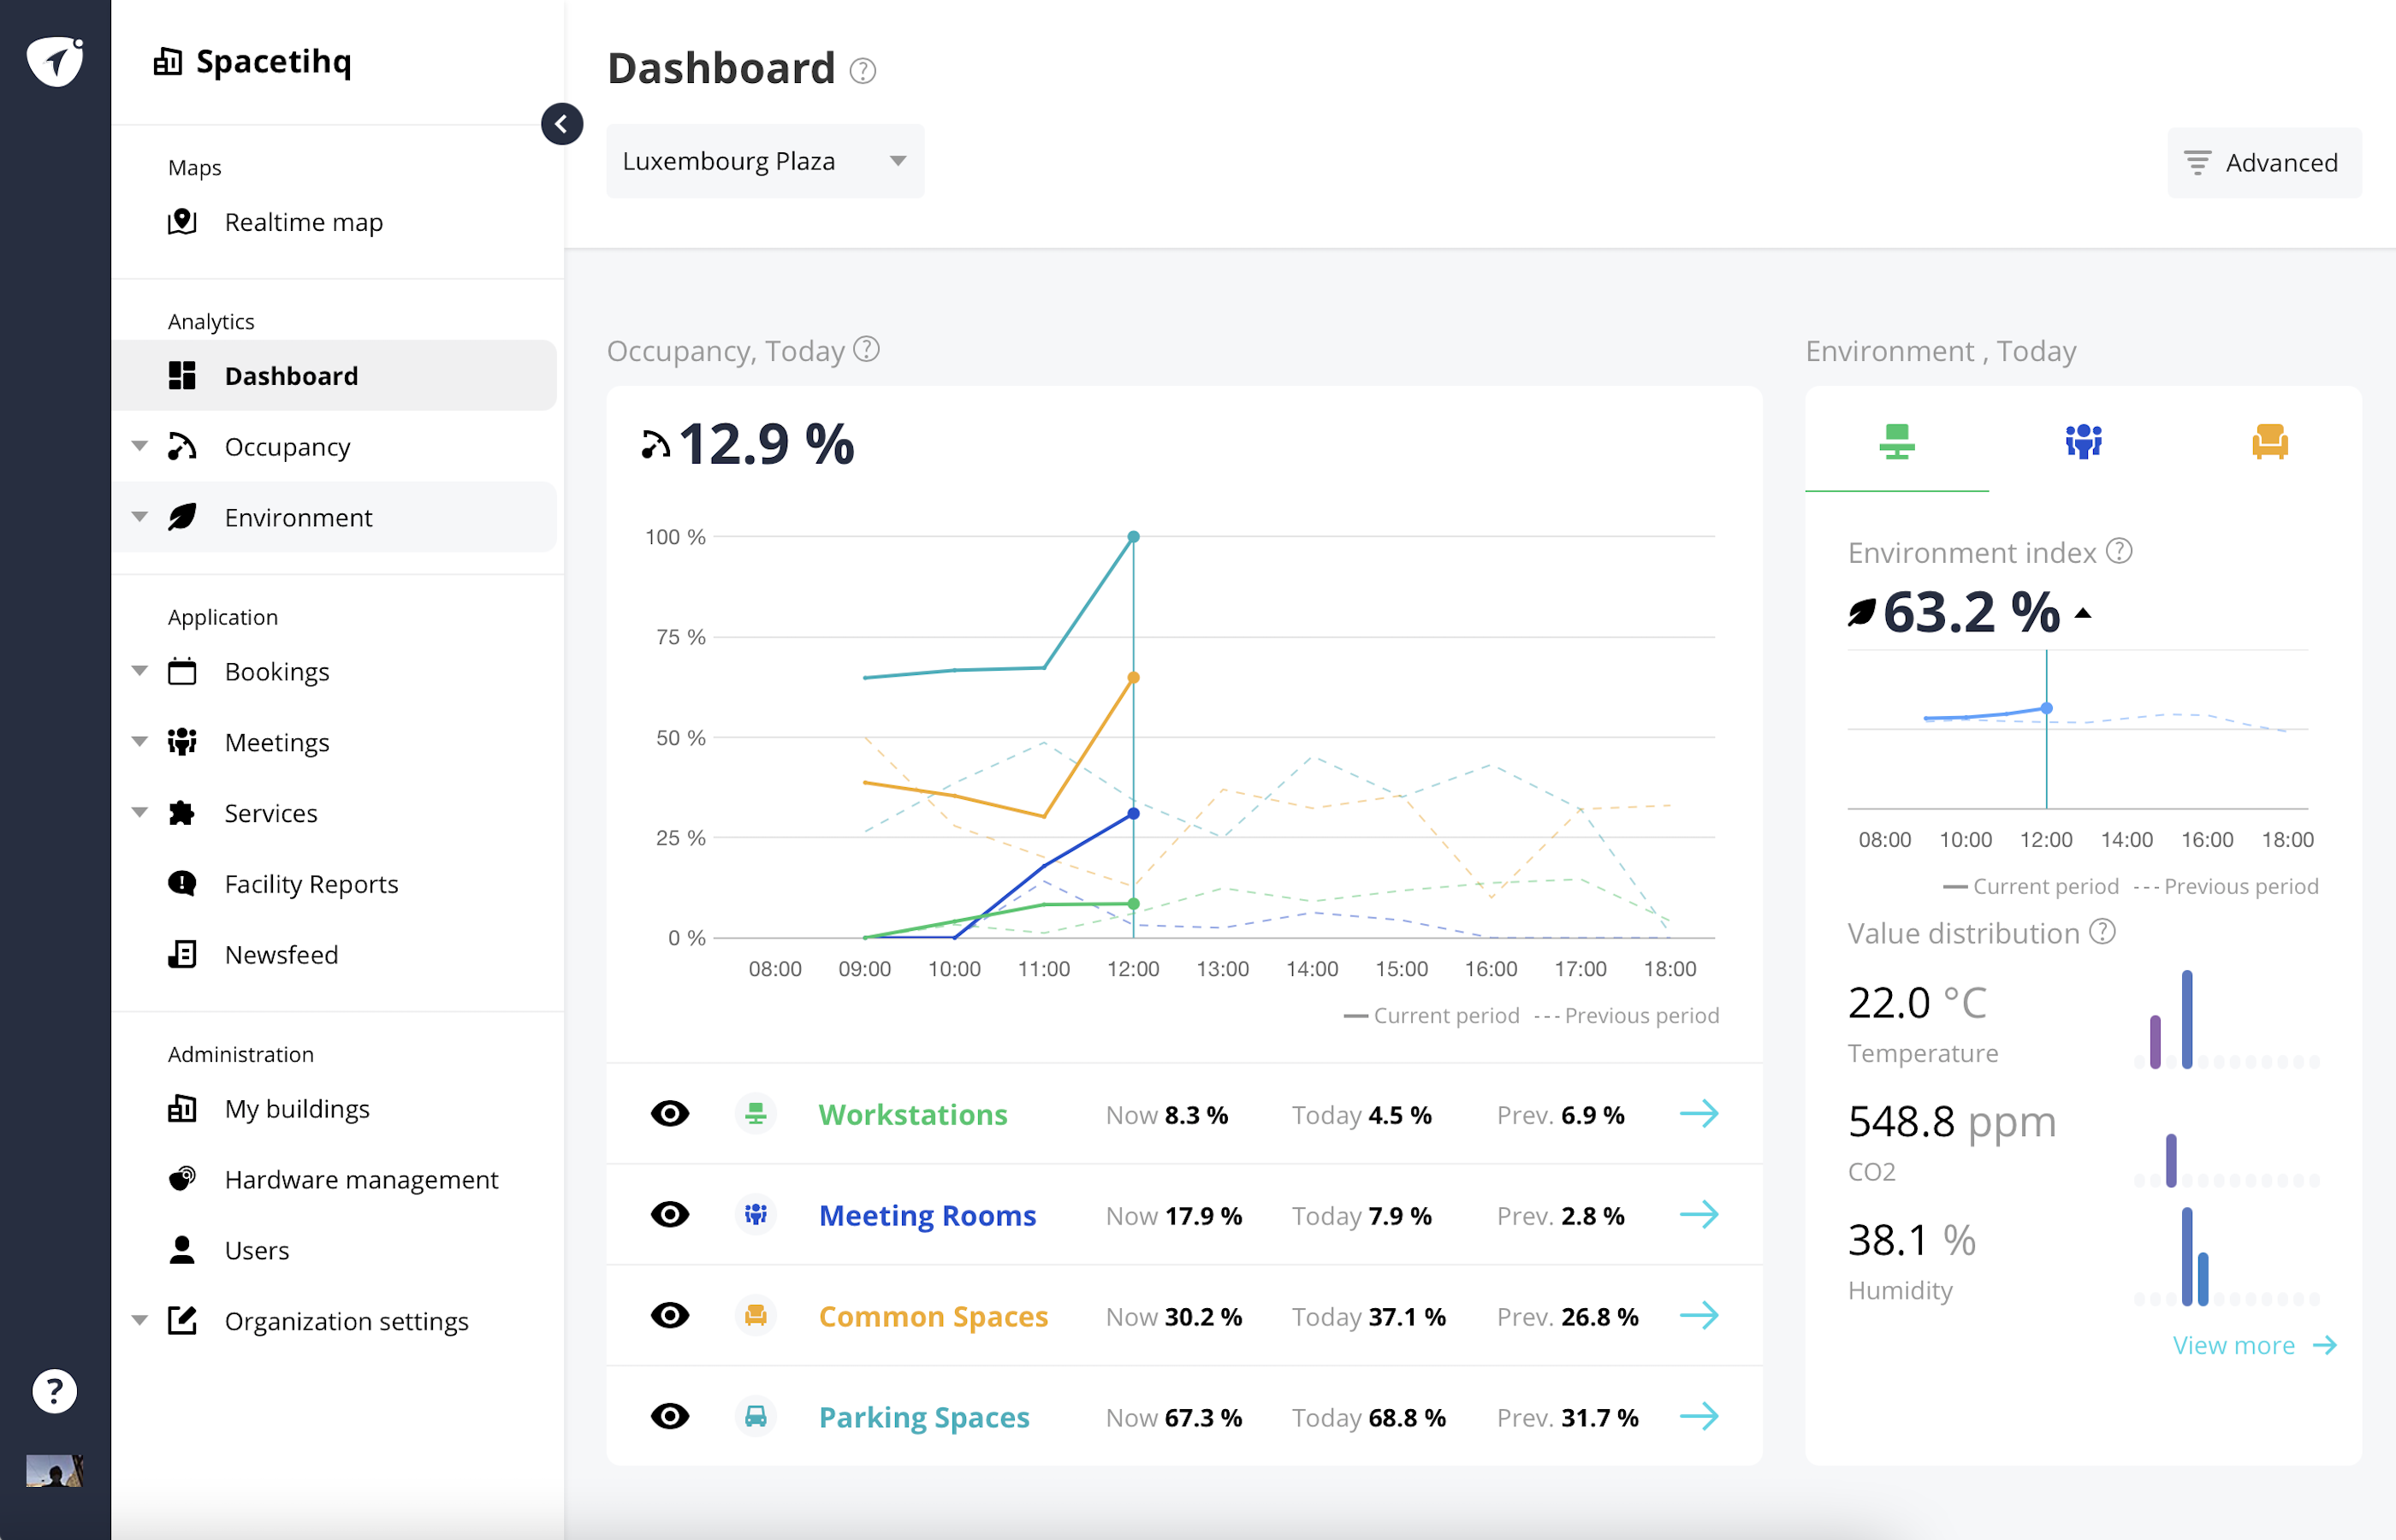Open the Common Spaces link
2396x1540 pixels.
tap(934, 1317)
